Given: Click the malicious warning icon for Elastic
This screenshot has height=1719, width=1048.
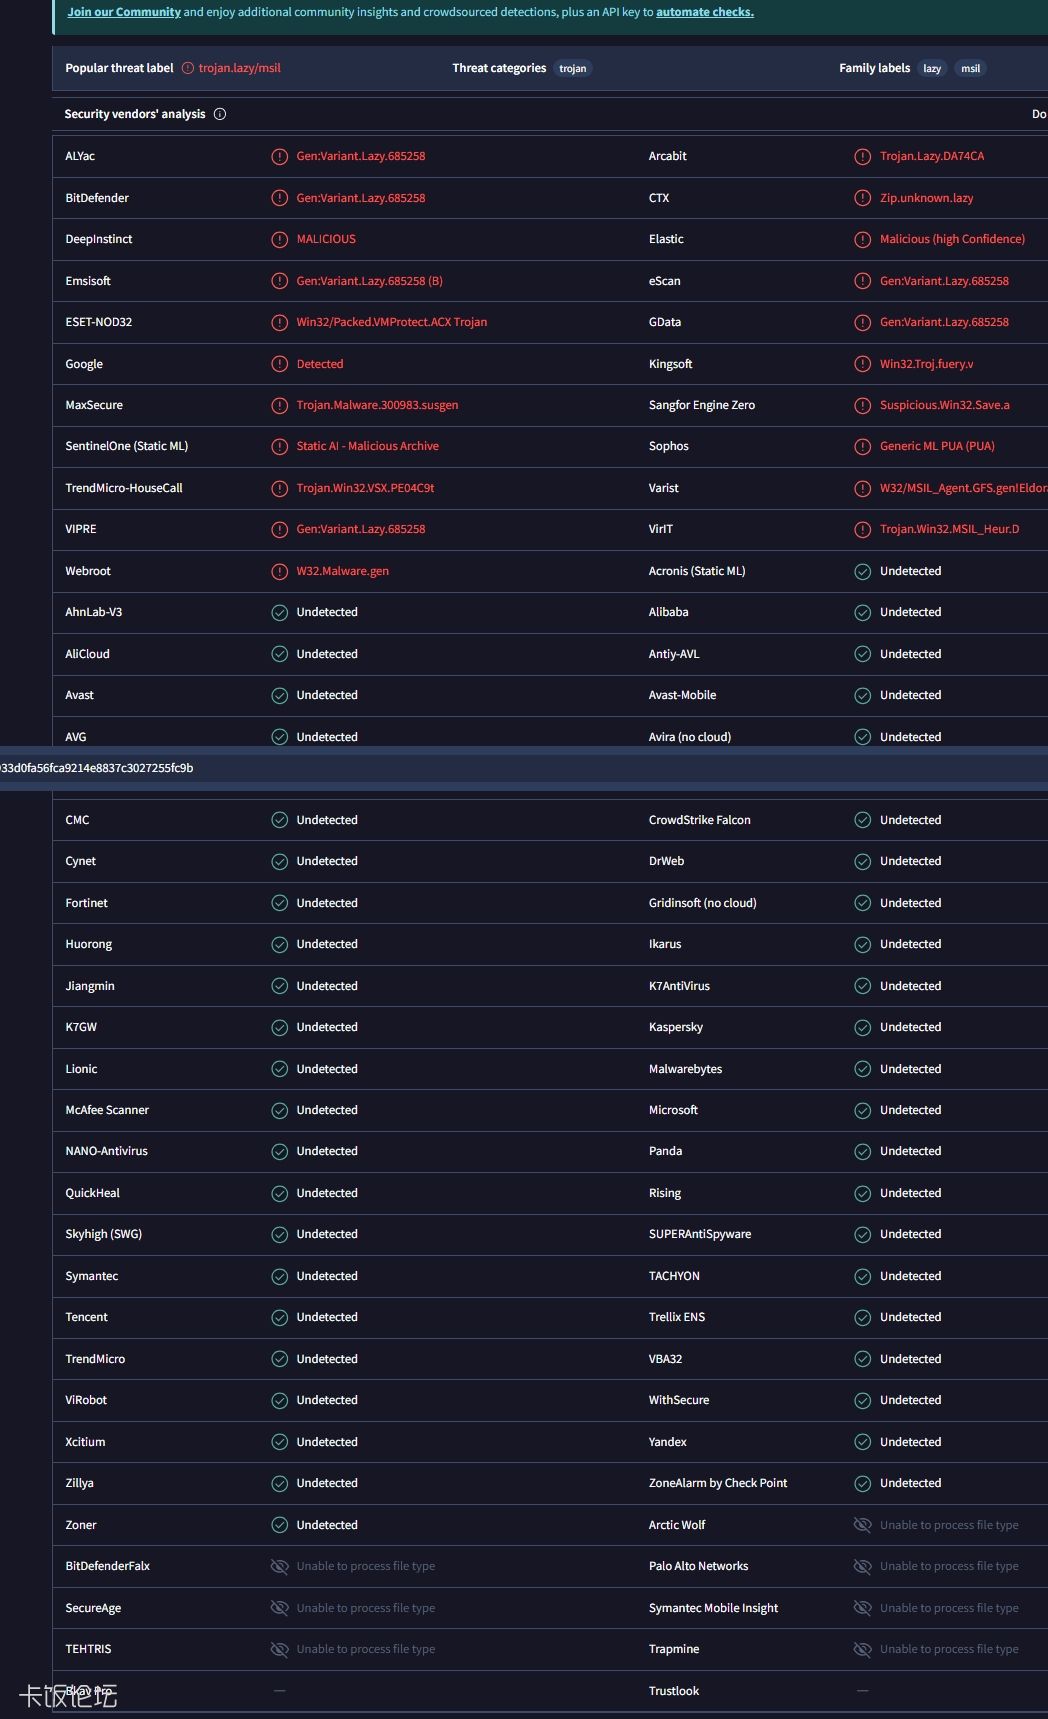Looking at the screenshot, I should pos(863,239).
